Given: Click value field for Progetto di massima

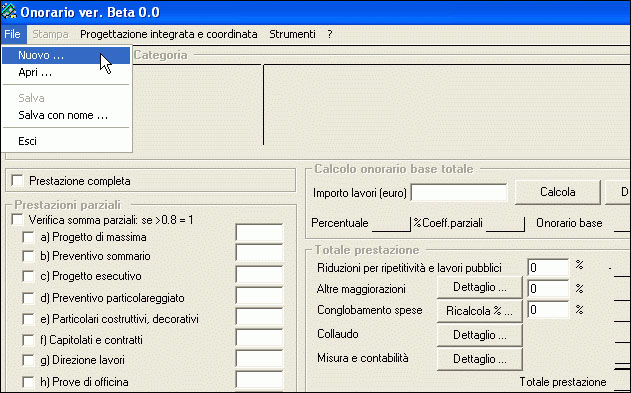Looking at the screenshot, I should tap(259, 233).
